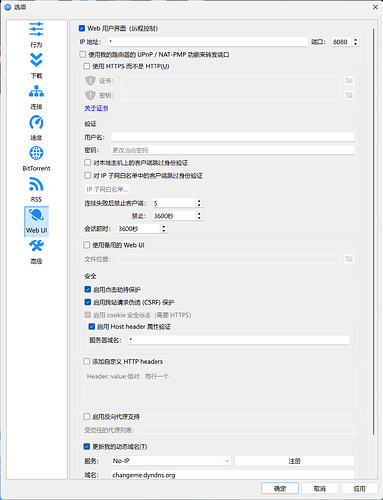Increase the 3600秒 session timeout spinner
383x500 pixels.
[164, 226]
